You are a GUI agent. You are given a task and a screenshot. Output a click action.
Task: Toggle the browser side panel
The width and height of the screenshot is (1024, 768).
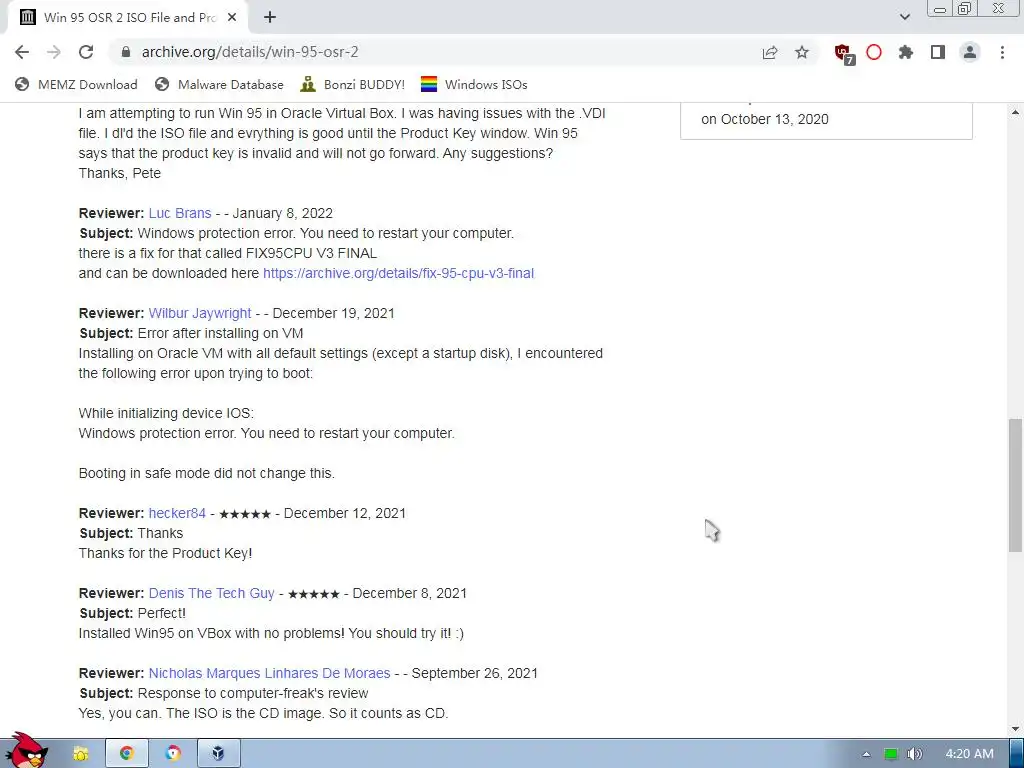point(938,52)
